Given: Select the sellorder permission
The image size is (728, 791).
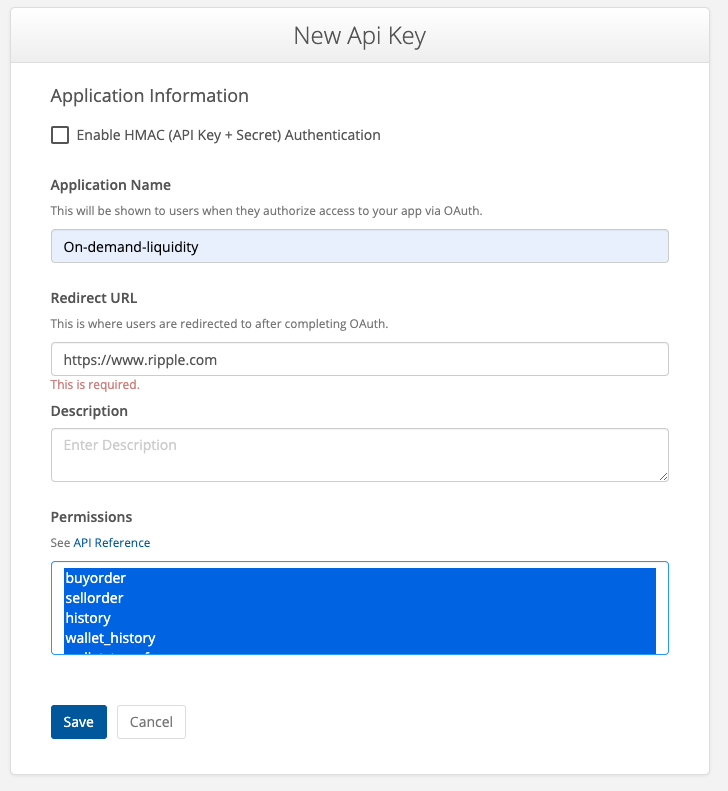Looking at the screenshot, I should (94, 598).
